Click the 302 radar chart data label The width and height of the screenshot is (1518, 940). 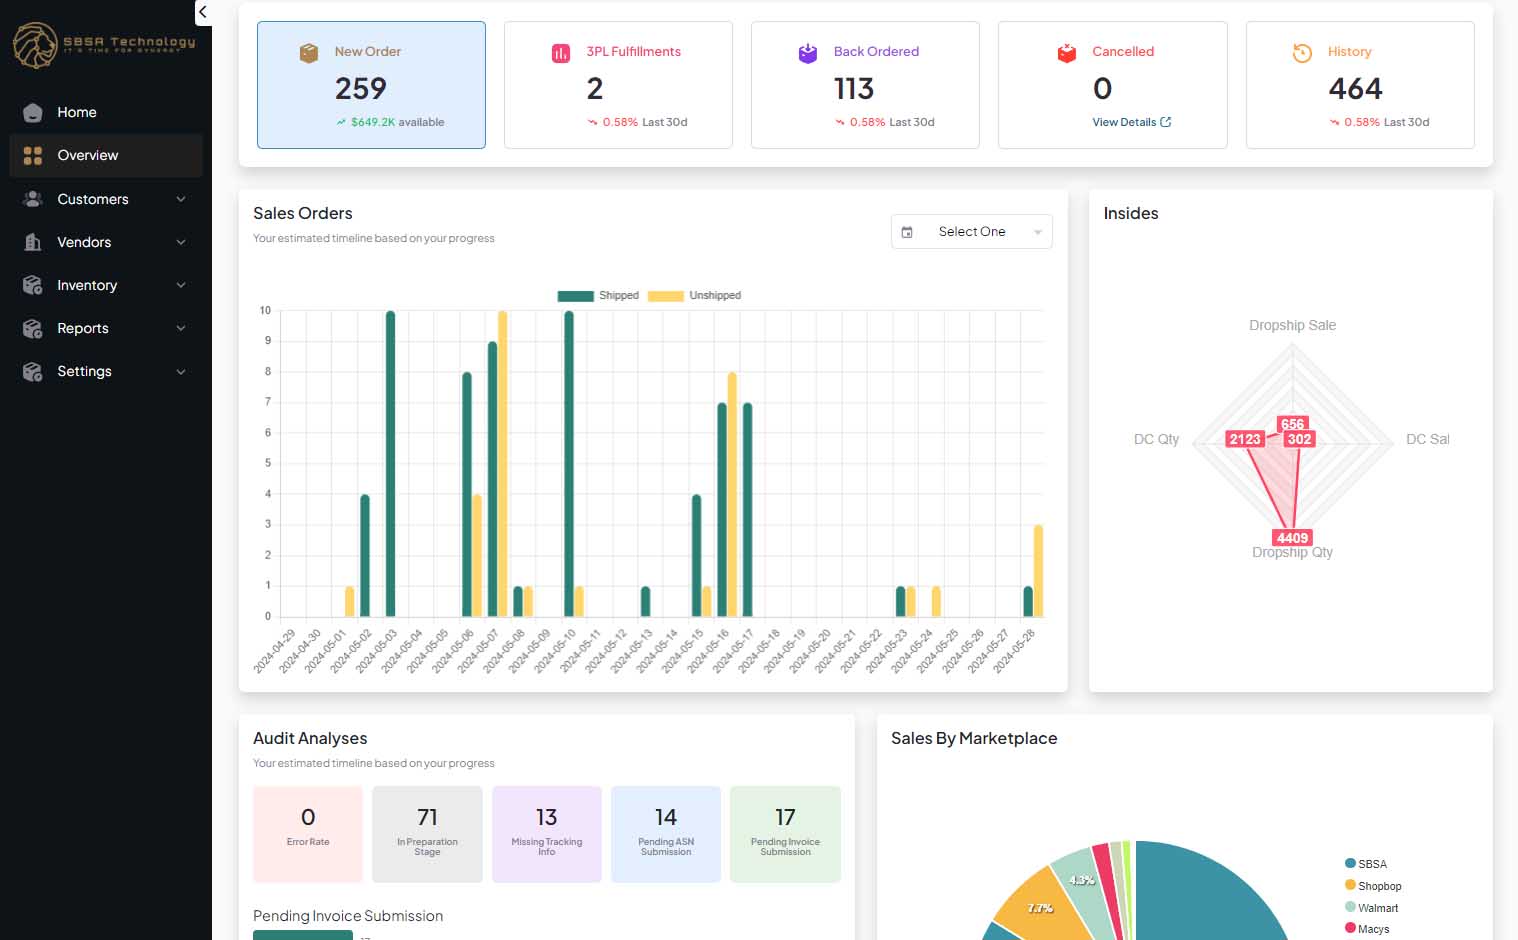pos(1299,439)
